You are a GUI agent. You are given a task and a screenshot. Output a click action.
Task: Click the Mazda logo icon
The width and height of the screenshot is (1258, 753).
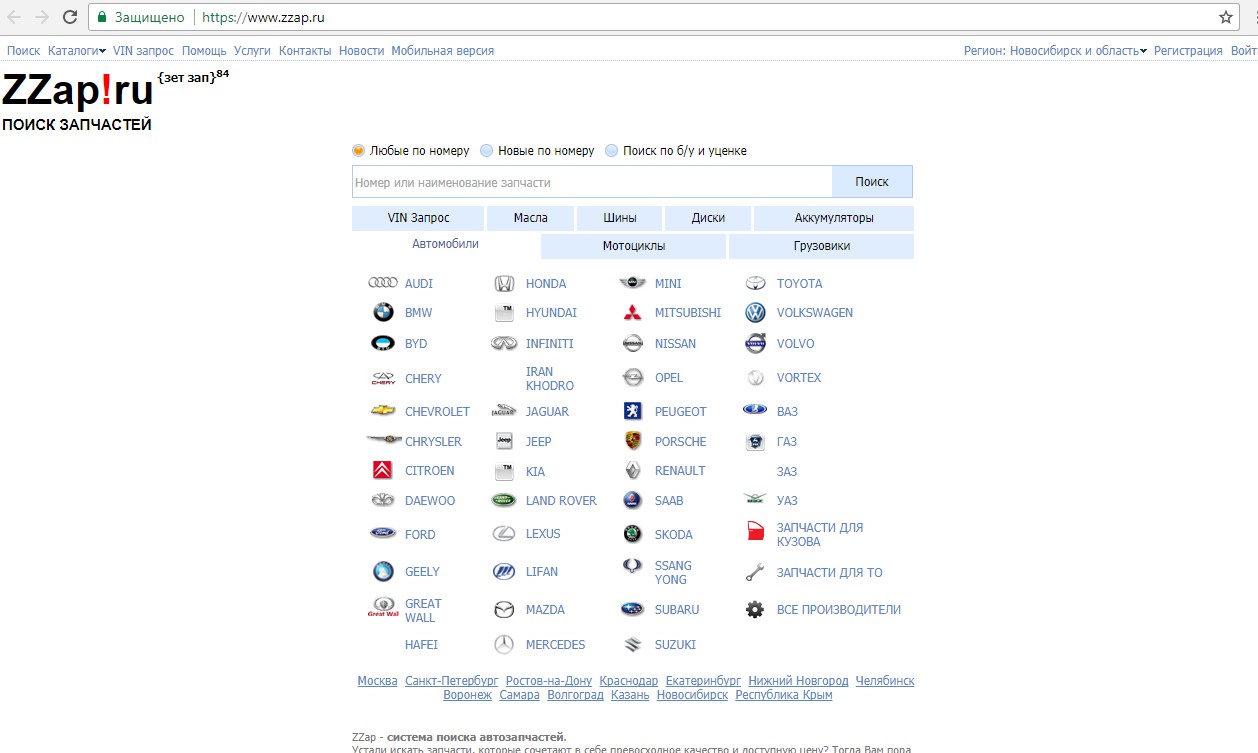tap(504, 610)
